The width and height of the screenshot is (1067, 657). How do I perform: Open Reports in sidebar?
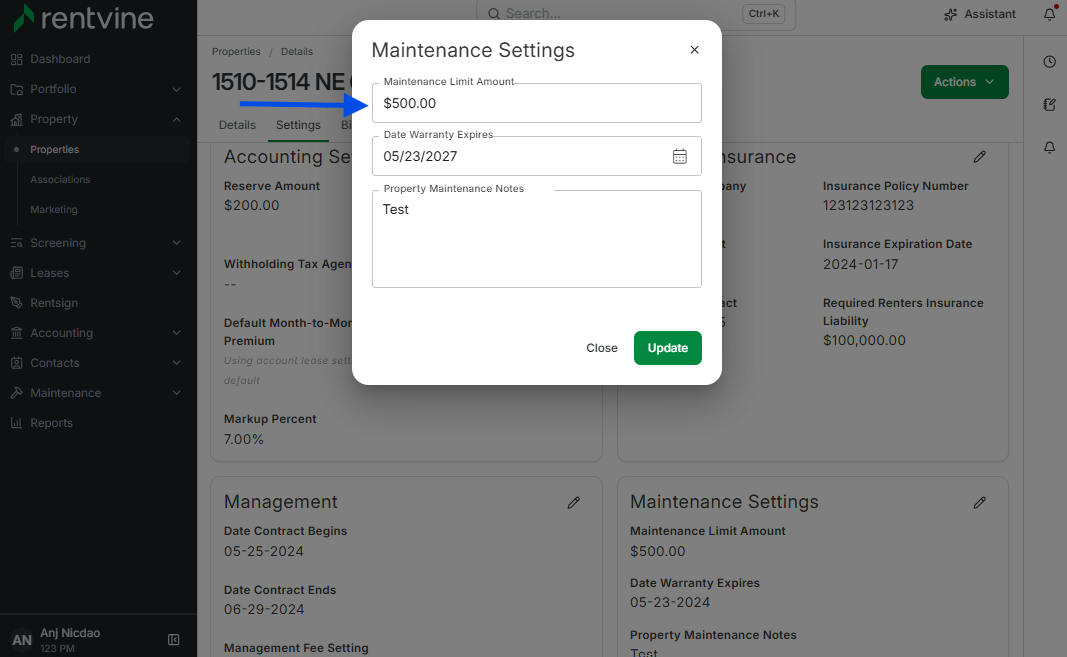(x=51, y=423)
